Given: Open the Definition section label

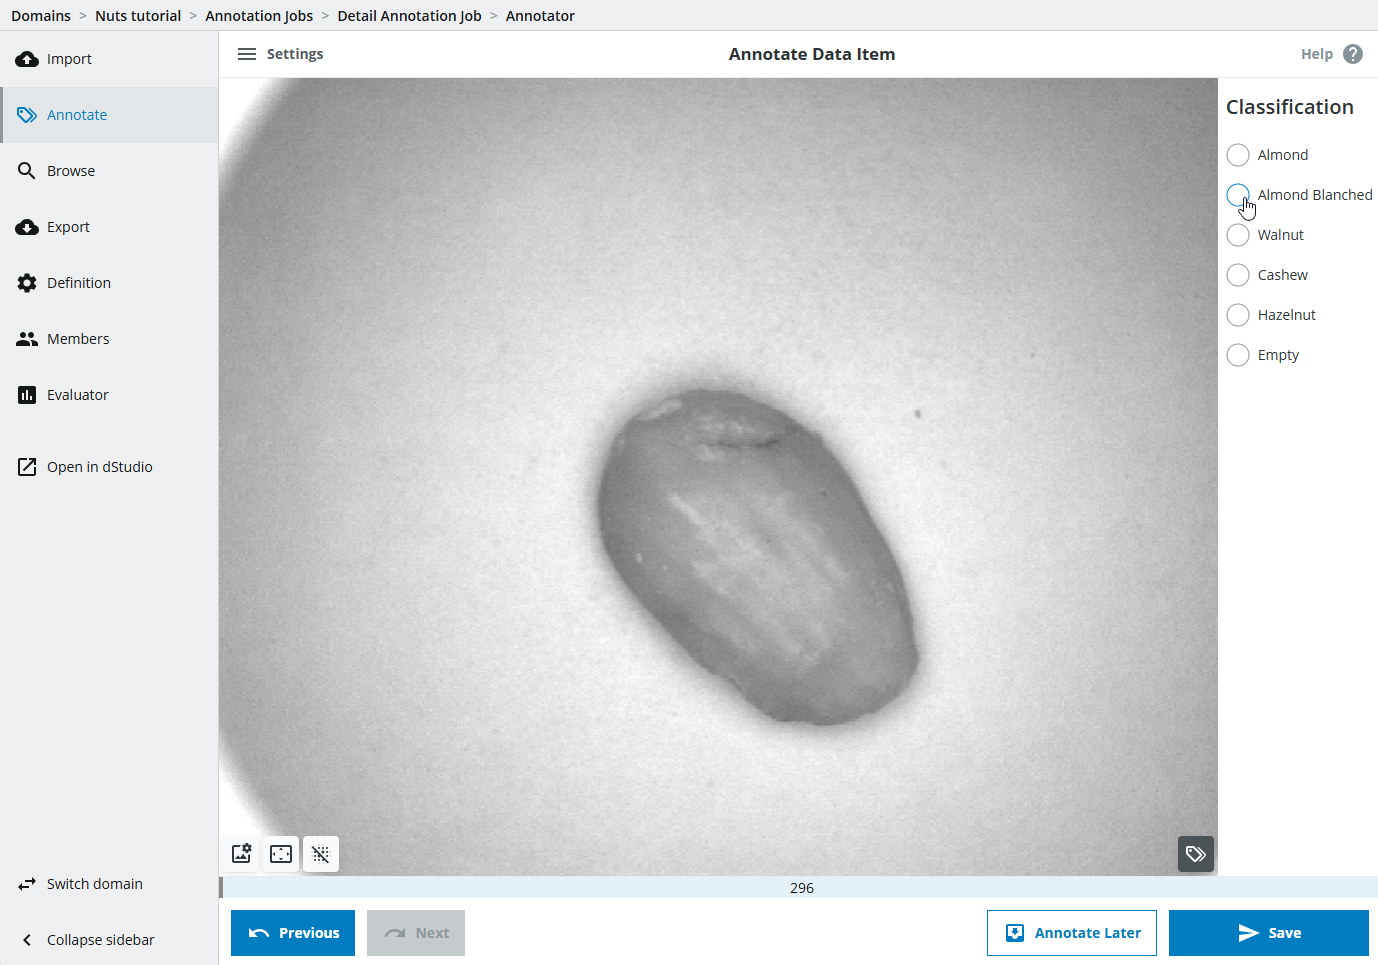Looking at the screenshot, I should click(79, 283).
